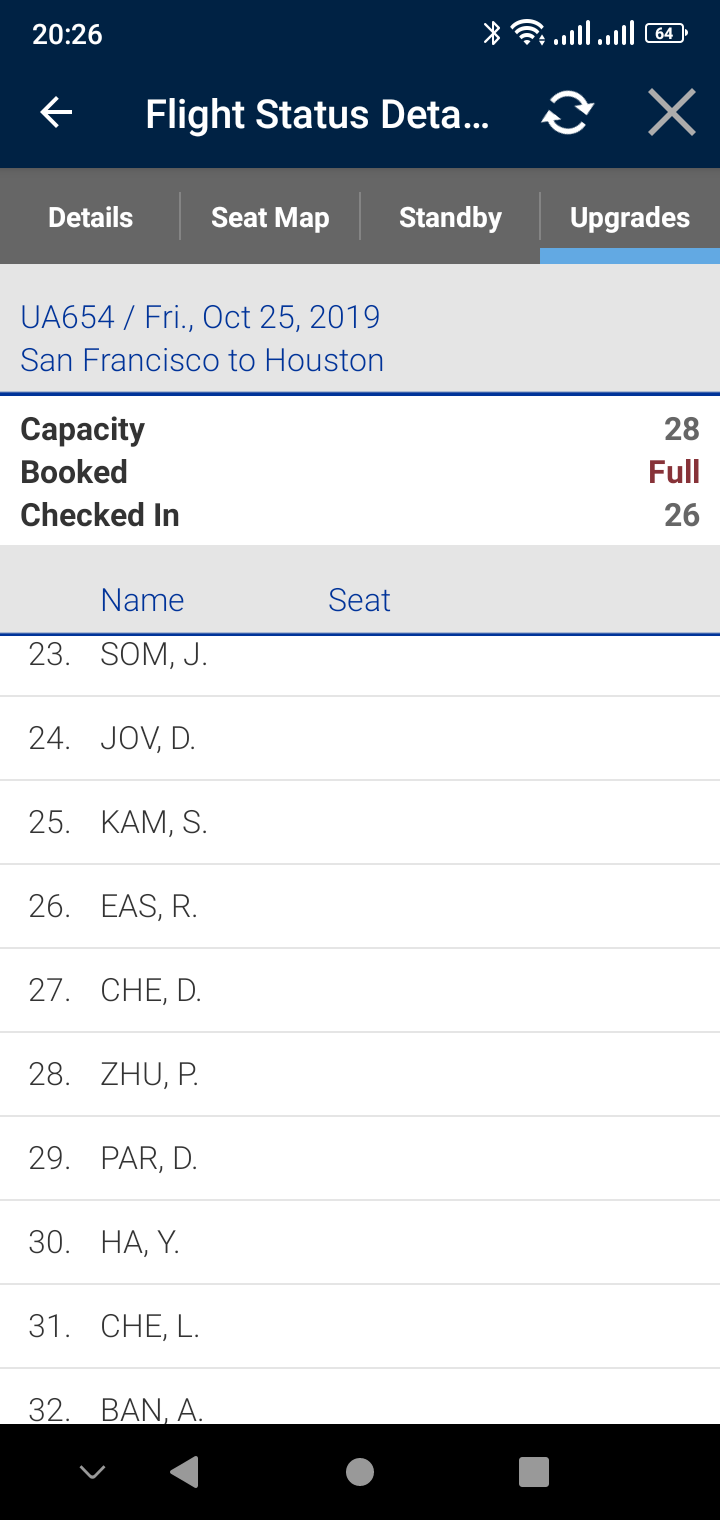Tap the back arrow icon

pos(57,113)
